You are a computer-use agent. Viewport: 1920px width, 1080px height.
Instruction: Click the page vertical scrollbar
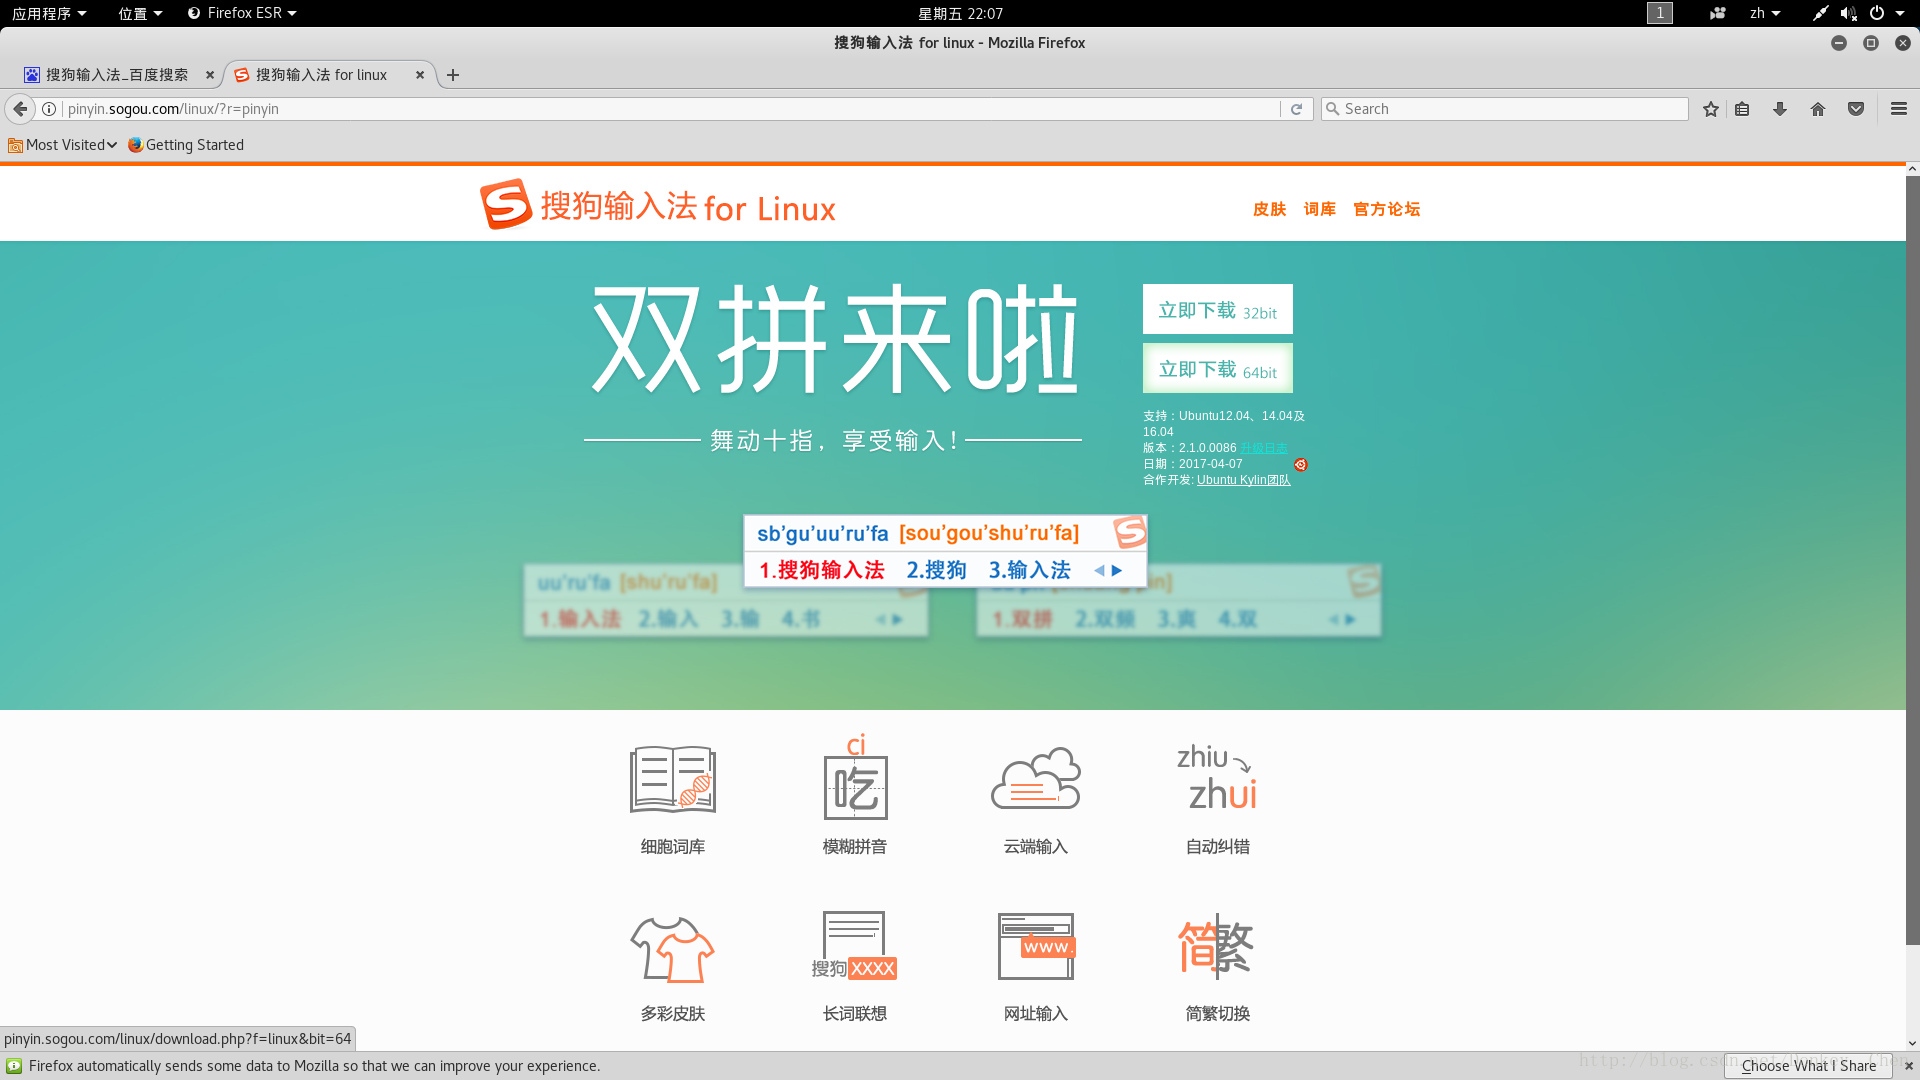coord(1912,560)
